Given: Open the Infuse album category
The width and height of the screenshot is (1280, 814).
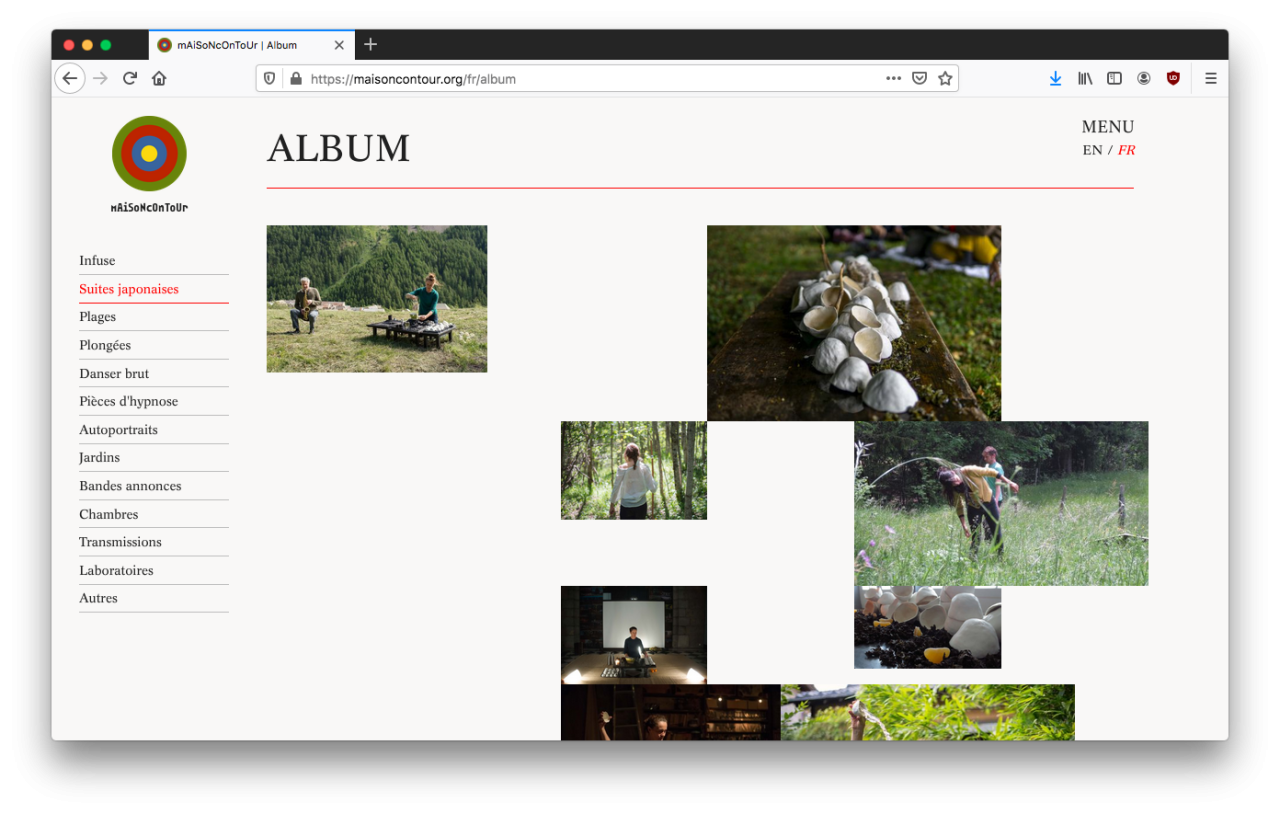Looking at the screenshot, I should pyautogui.click(x=97, y=261).
